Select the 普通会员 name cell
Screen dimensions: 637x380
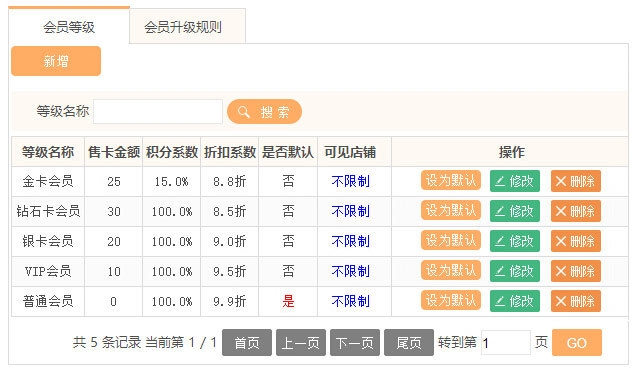(48, 302)
